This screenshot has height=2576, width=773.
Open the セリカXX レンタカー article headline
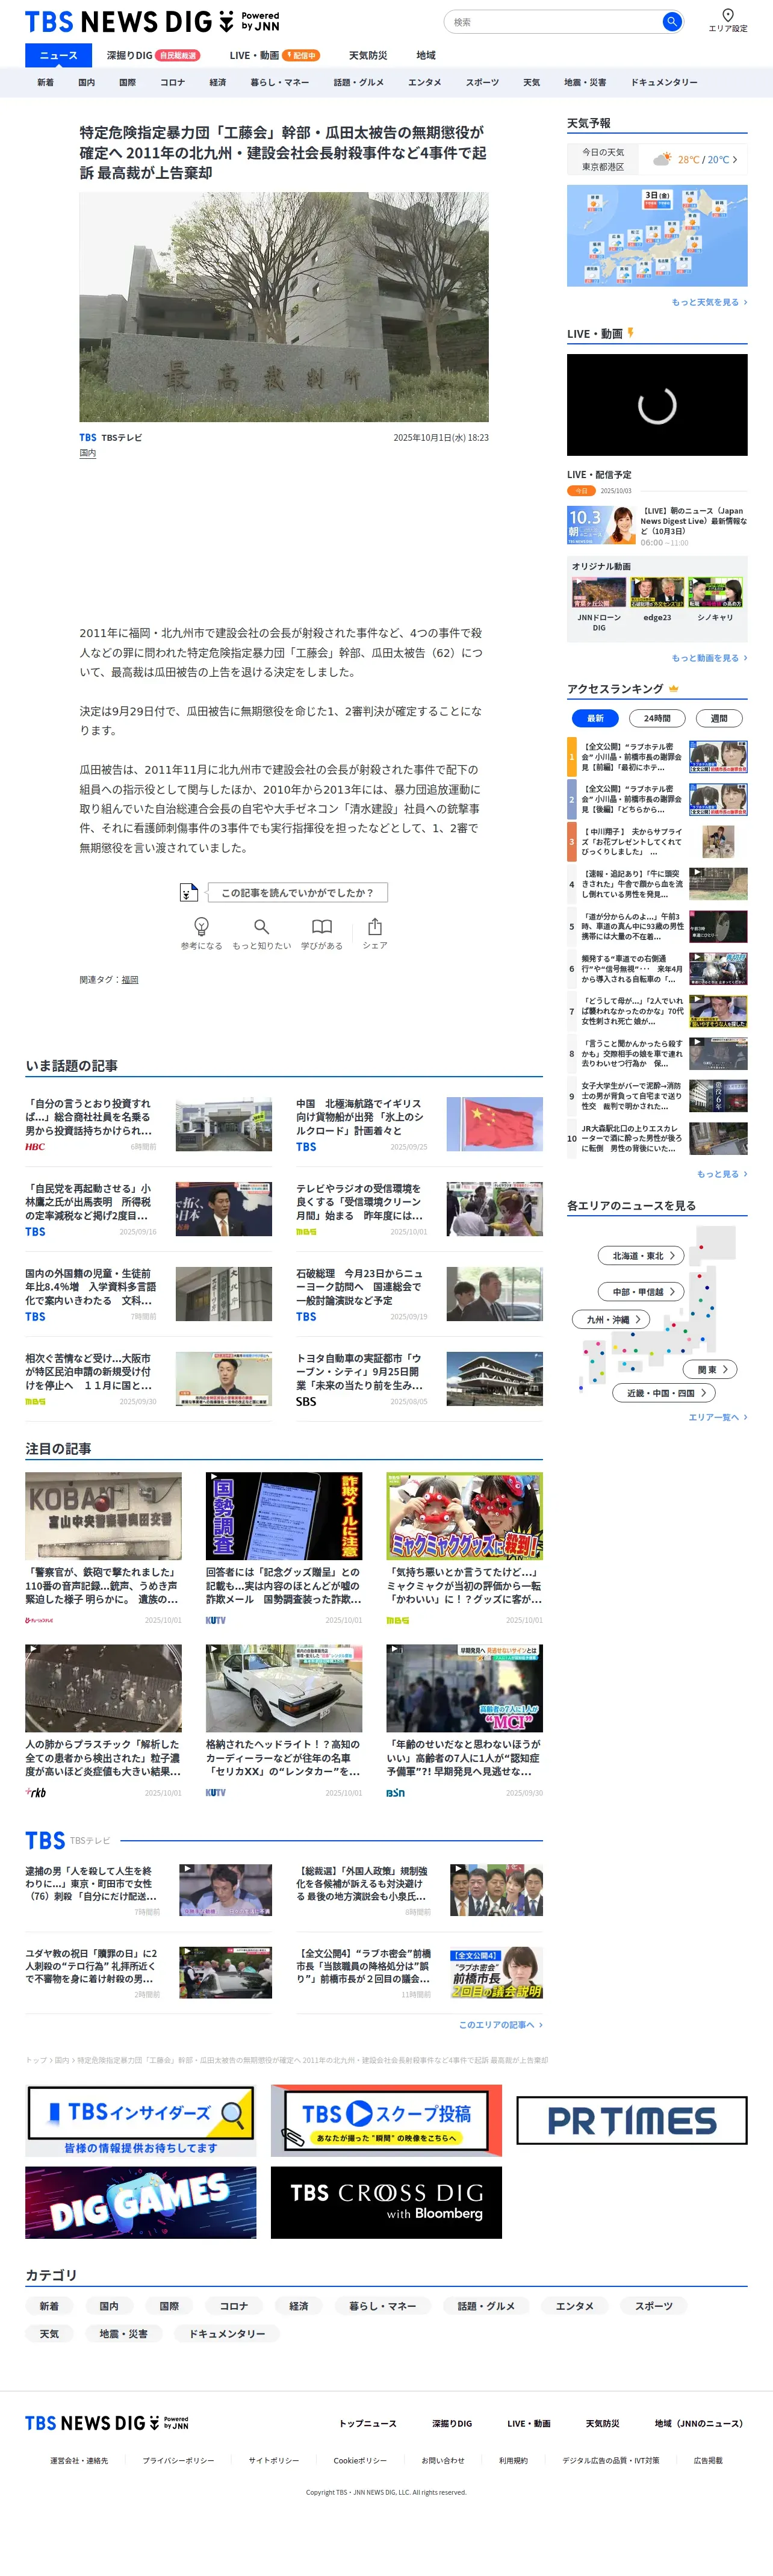283,1757
